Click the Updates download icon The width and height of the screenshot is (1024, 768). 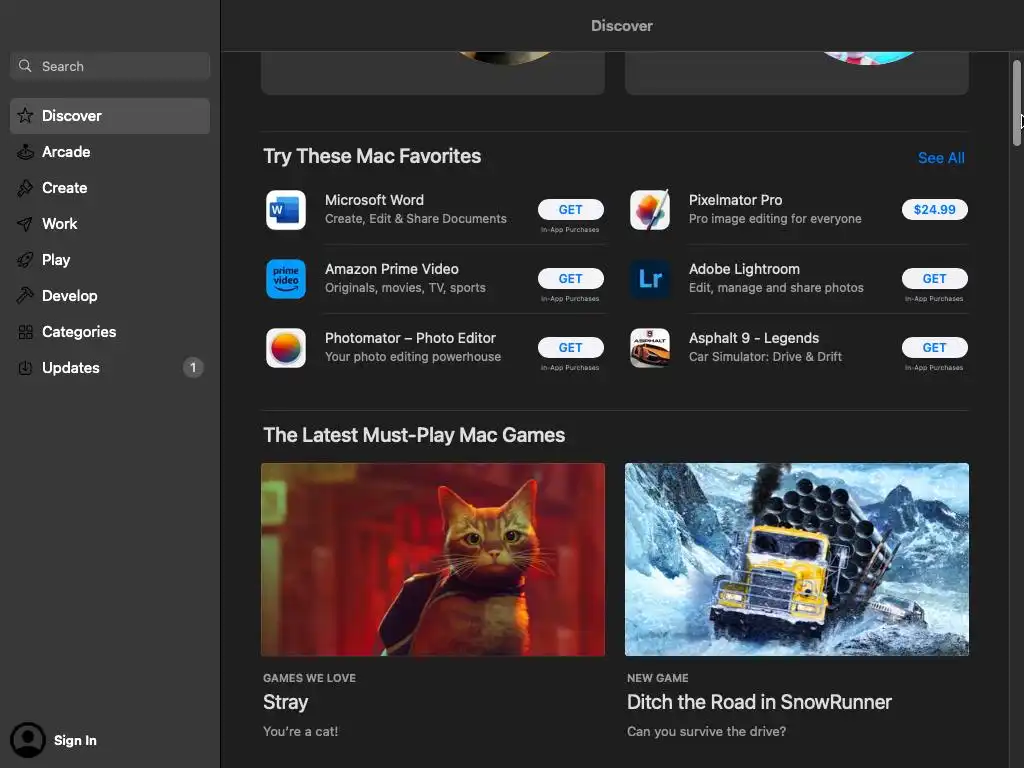pos(25,368)
